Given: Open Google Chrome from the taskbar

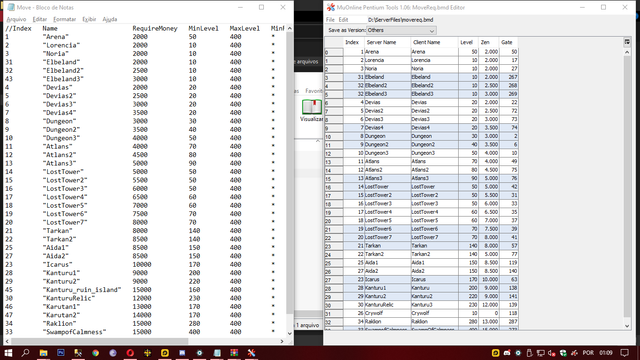Looking at the screenshot, I should 96,353.
